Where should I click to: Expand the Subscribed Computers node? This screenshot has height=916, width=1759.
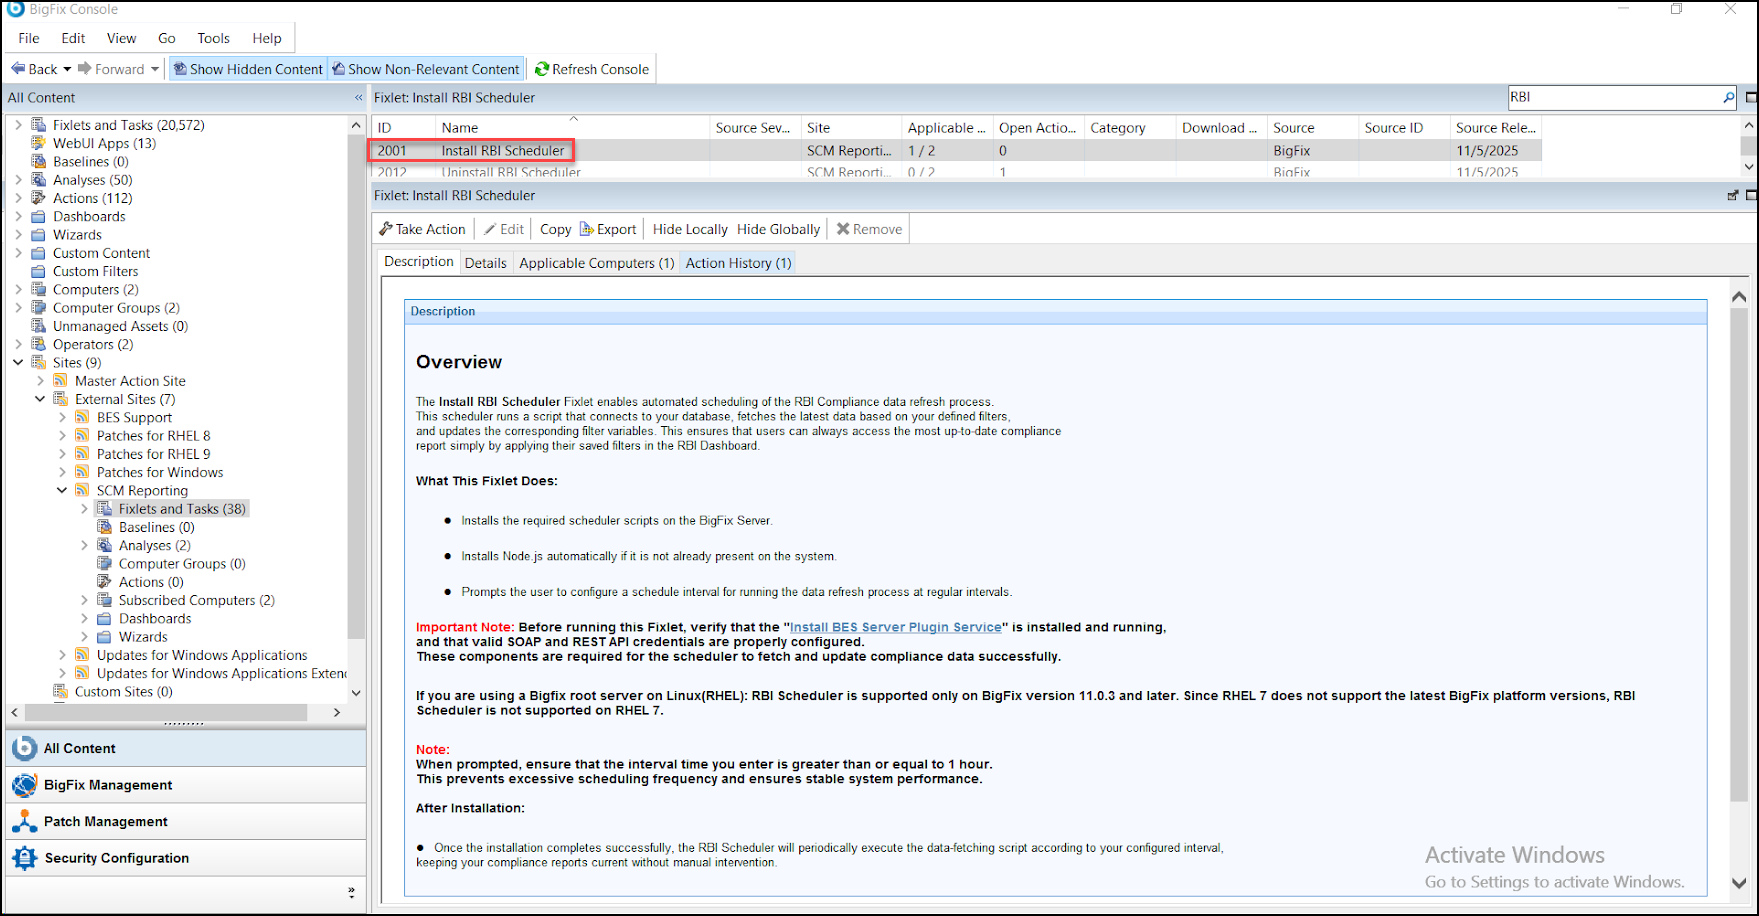(x=85, y=599)
